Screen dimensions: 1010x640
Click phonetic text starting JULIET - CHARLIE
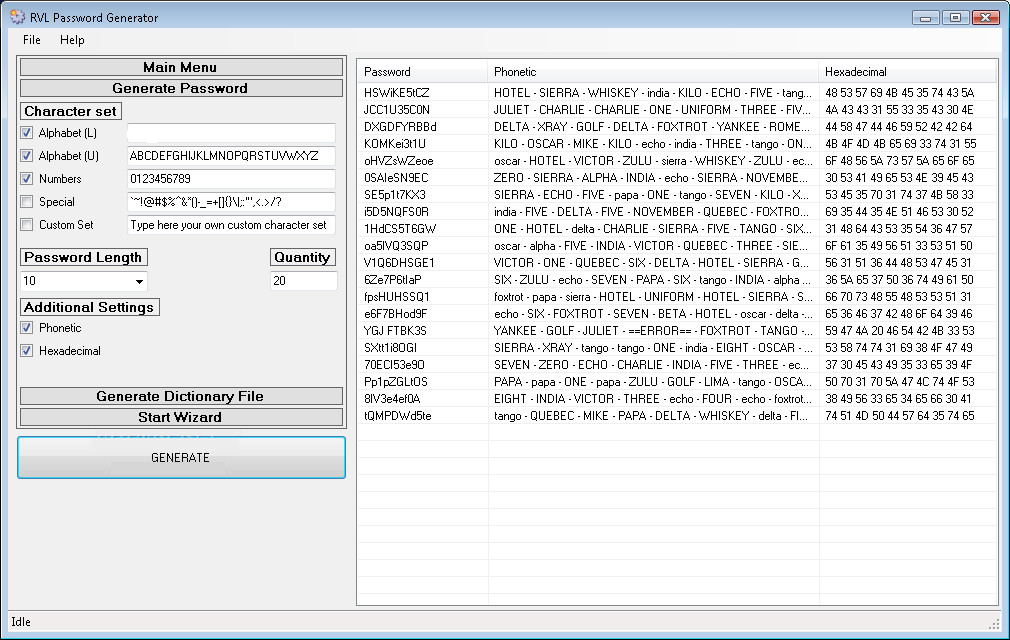pyautogui.click(x=653, y=110)
